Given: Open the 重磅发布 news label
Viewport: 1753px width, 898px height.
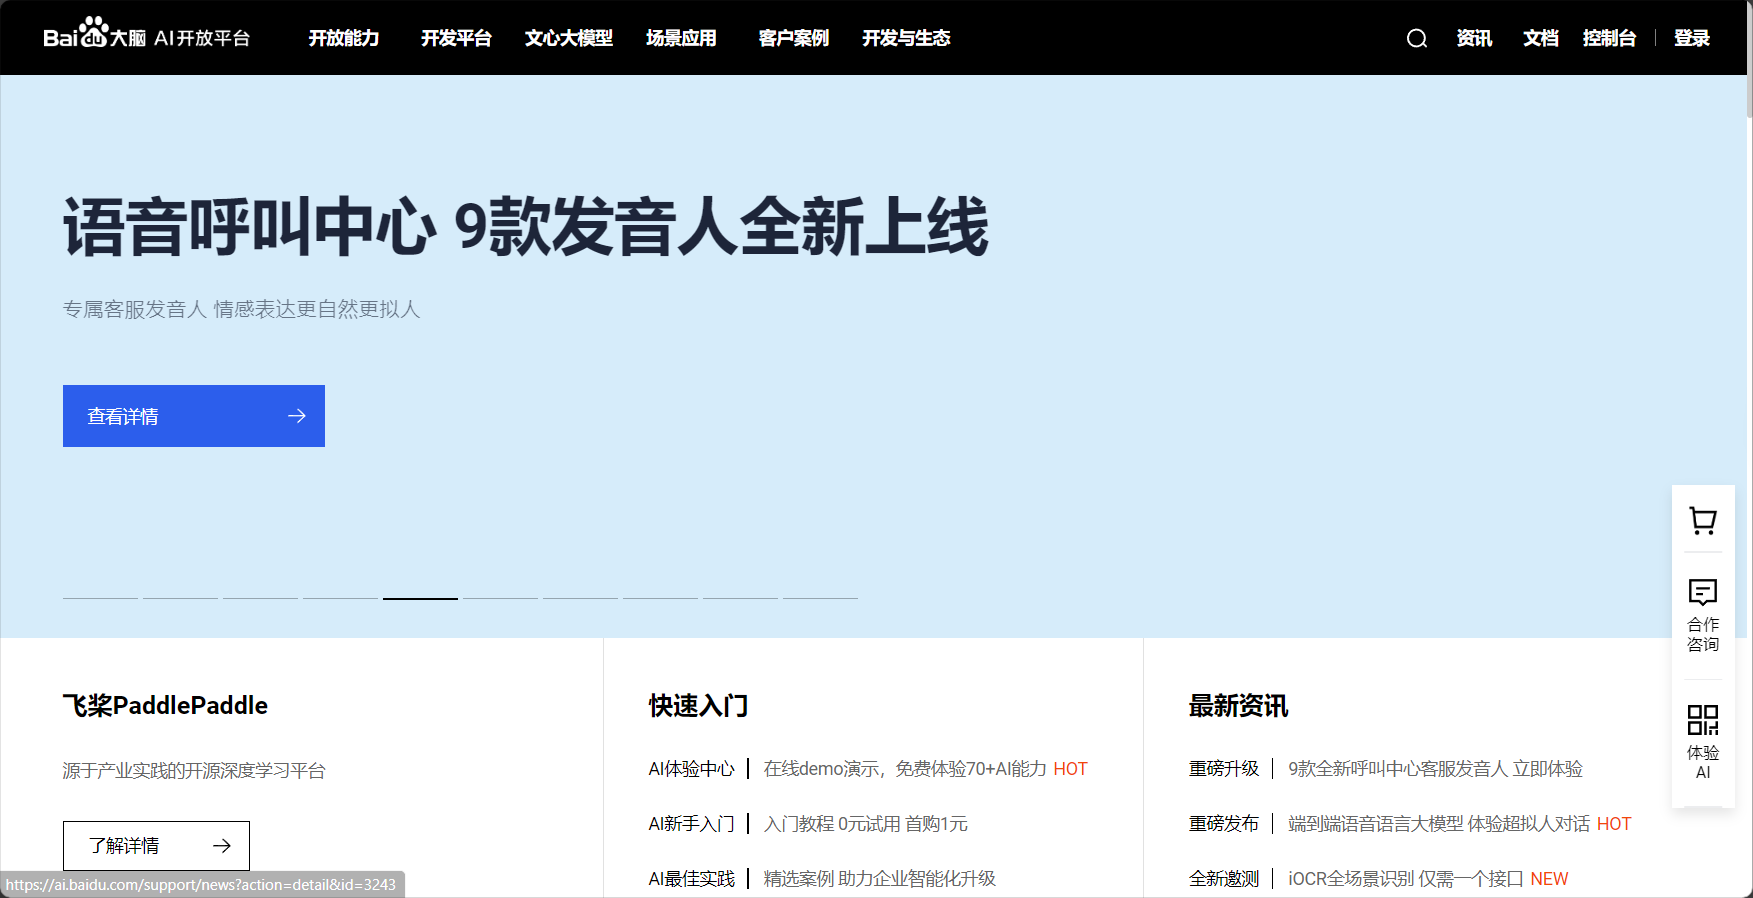Looking at the screenshot, I should [1224, 824].
